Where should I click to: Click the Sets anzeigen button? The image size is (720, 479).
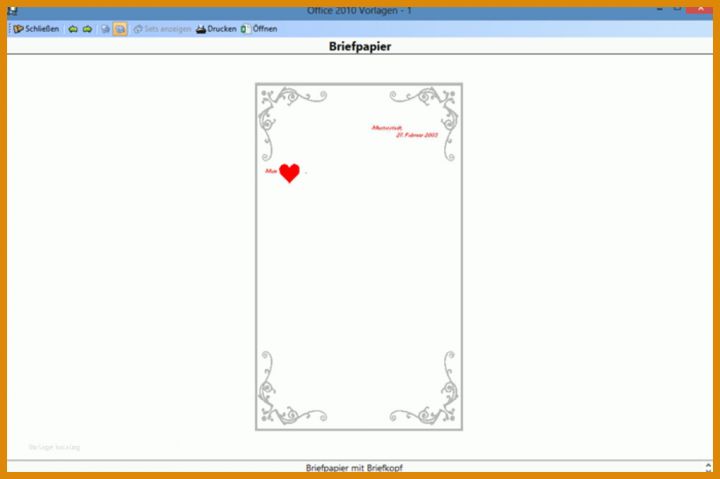pyautogui.click(x=162, y=29)
